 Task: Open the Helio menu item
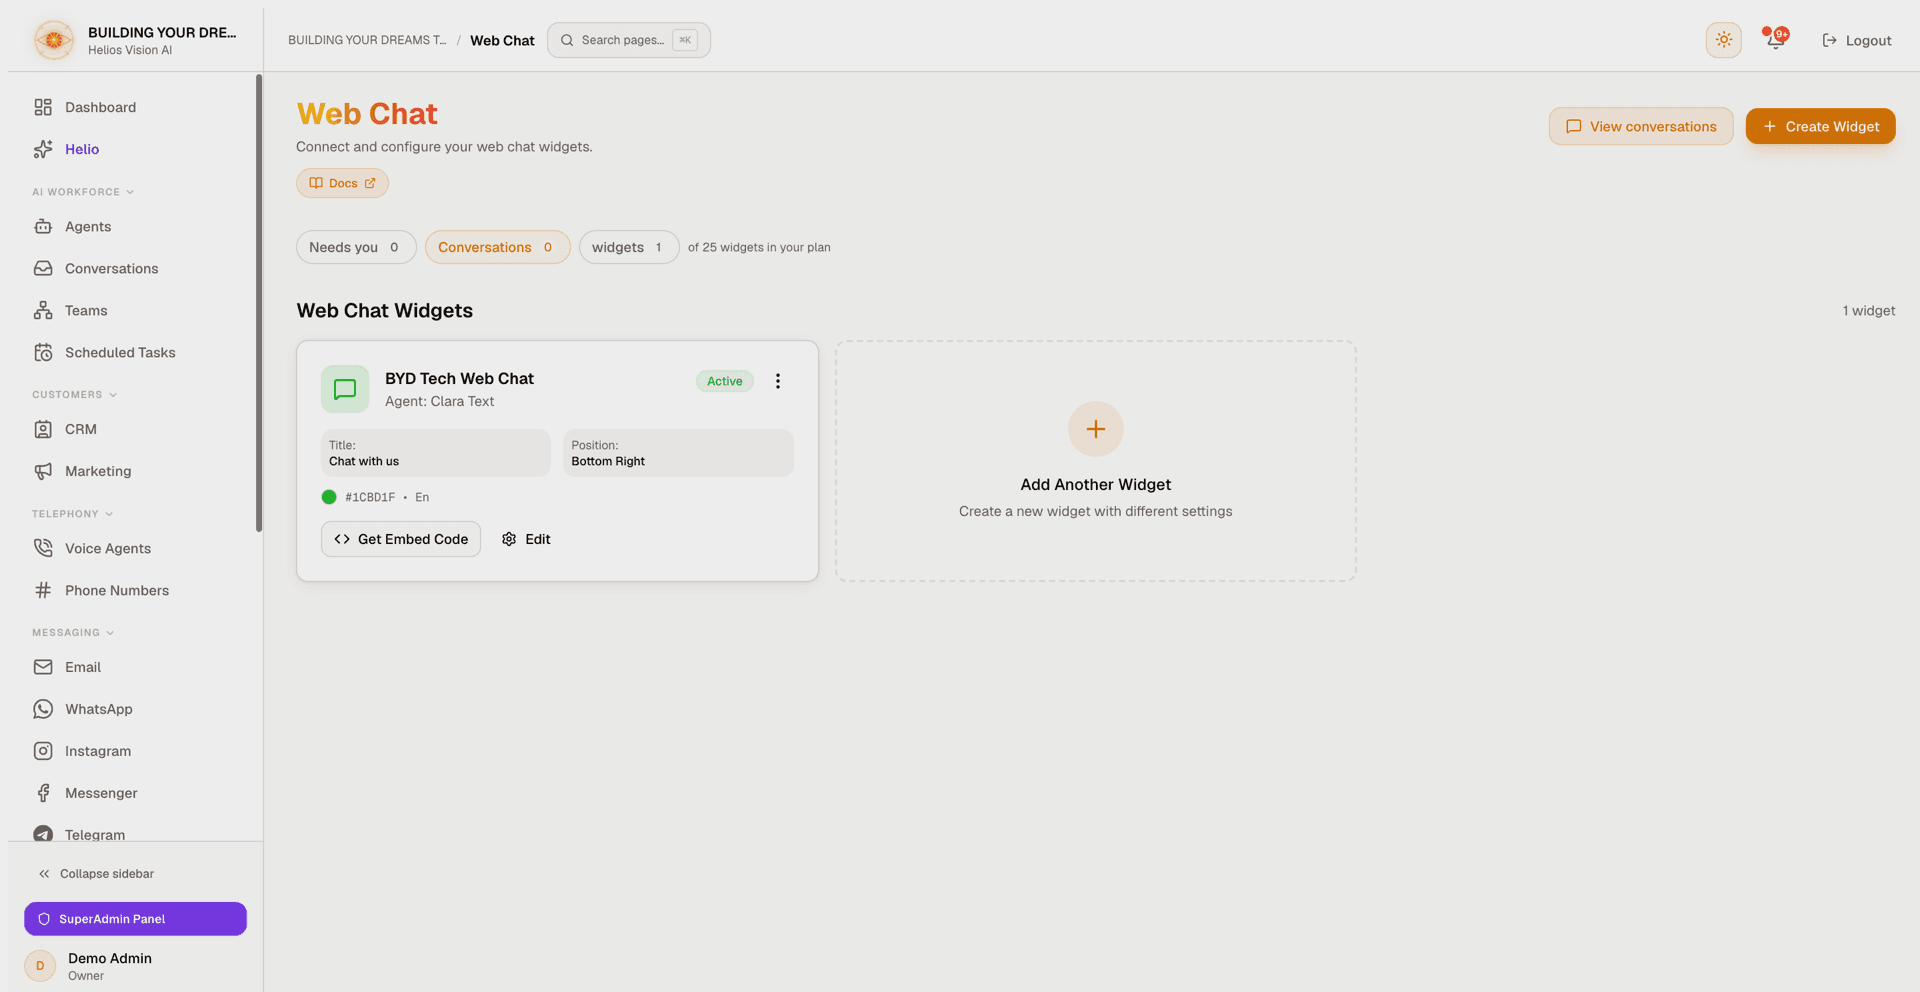click(132, 149)
